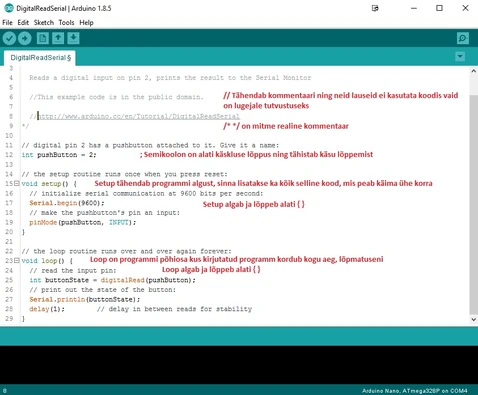
Task: Click the window restore-layout icon in title bar
Action: (x=375, y=8)
